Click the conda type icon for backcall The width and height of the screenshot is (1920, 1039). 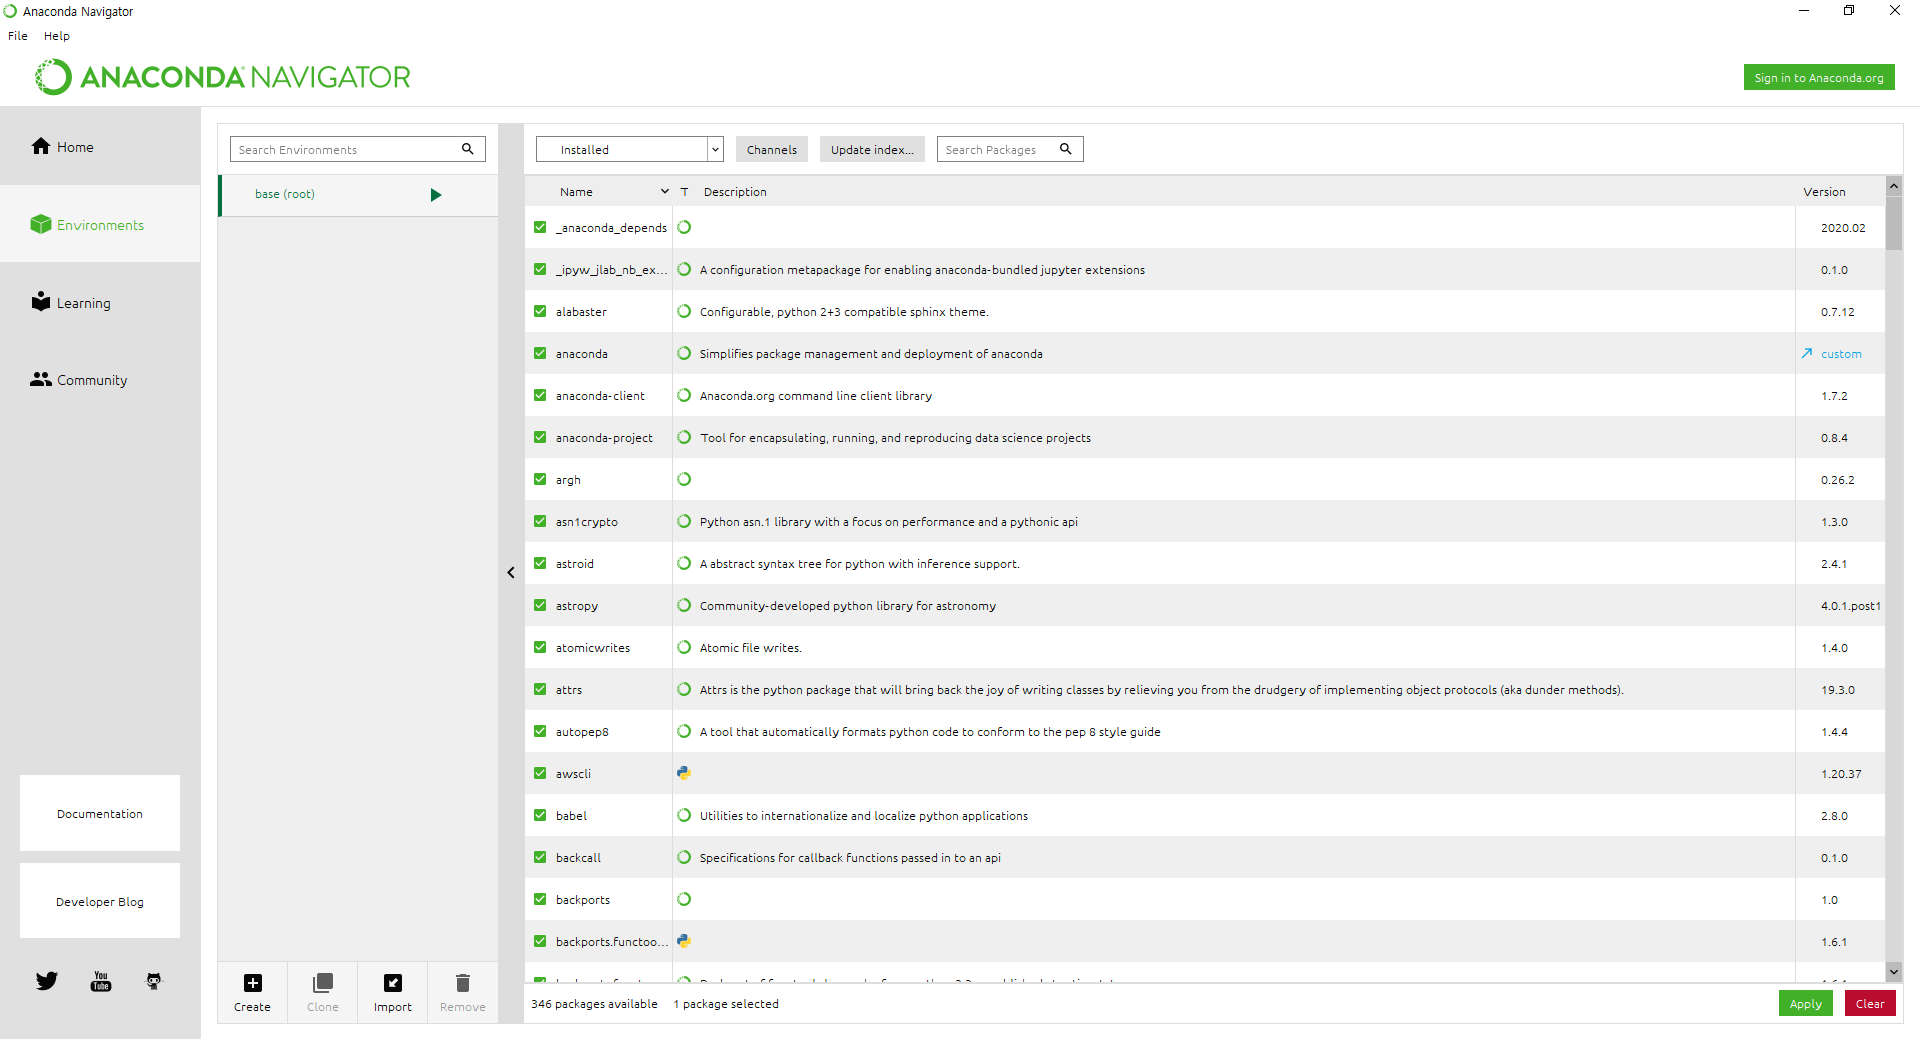(x=684, y=857)
